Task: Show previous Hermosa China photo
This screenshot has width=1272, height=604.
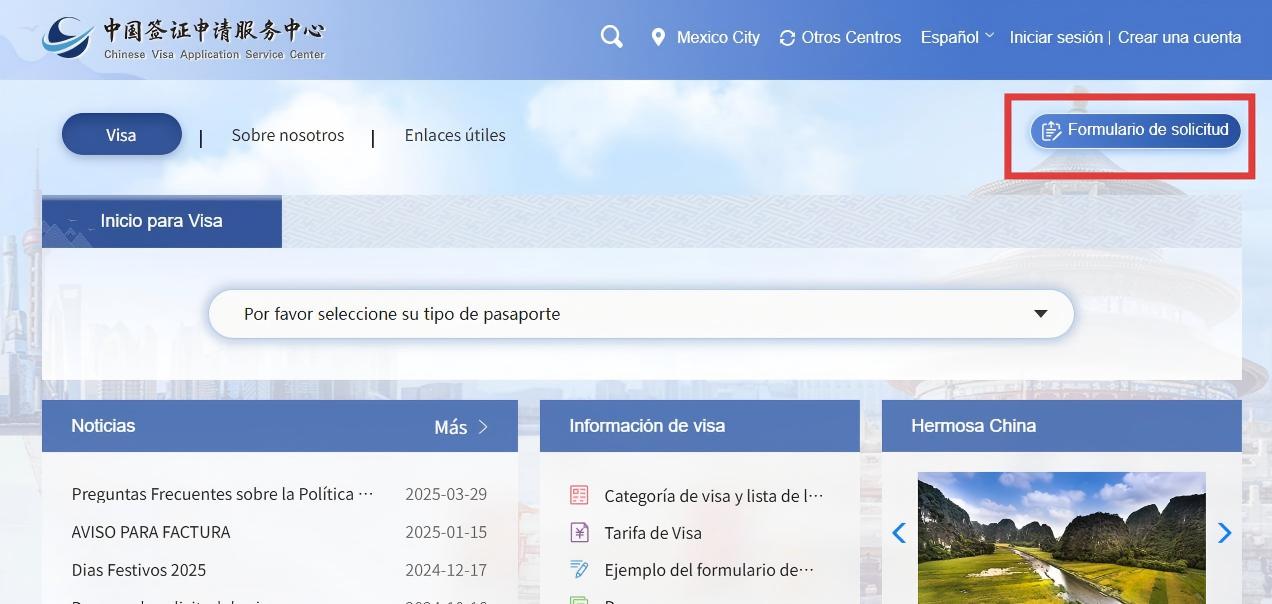Action: point(898,533)
